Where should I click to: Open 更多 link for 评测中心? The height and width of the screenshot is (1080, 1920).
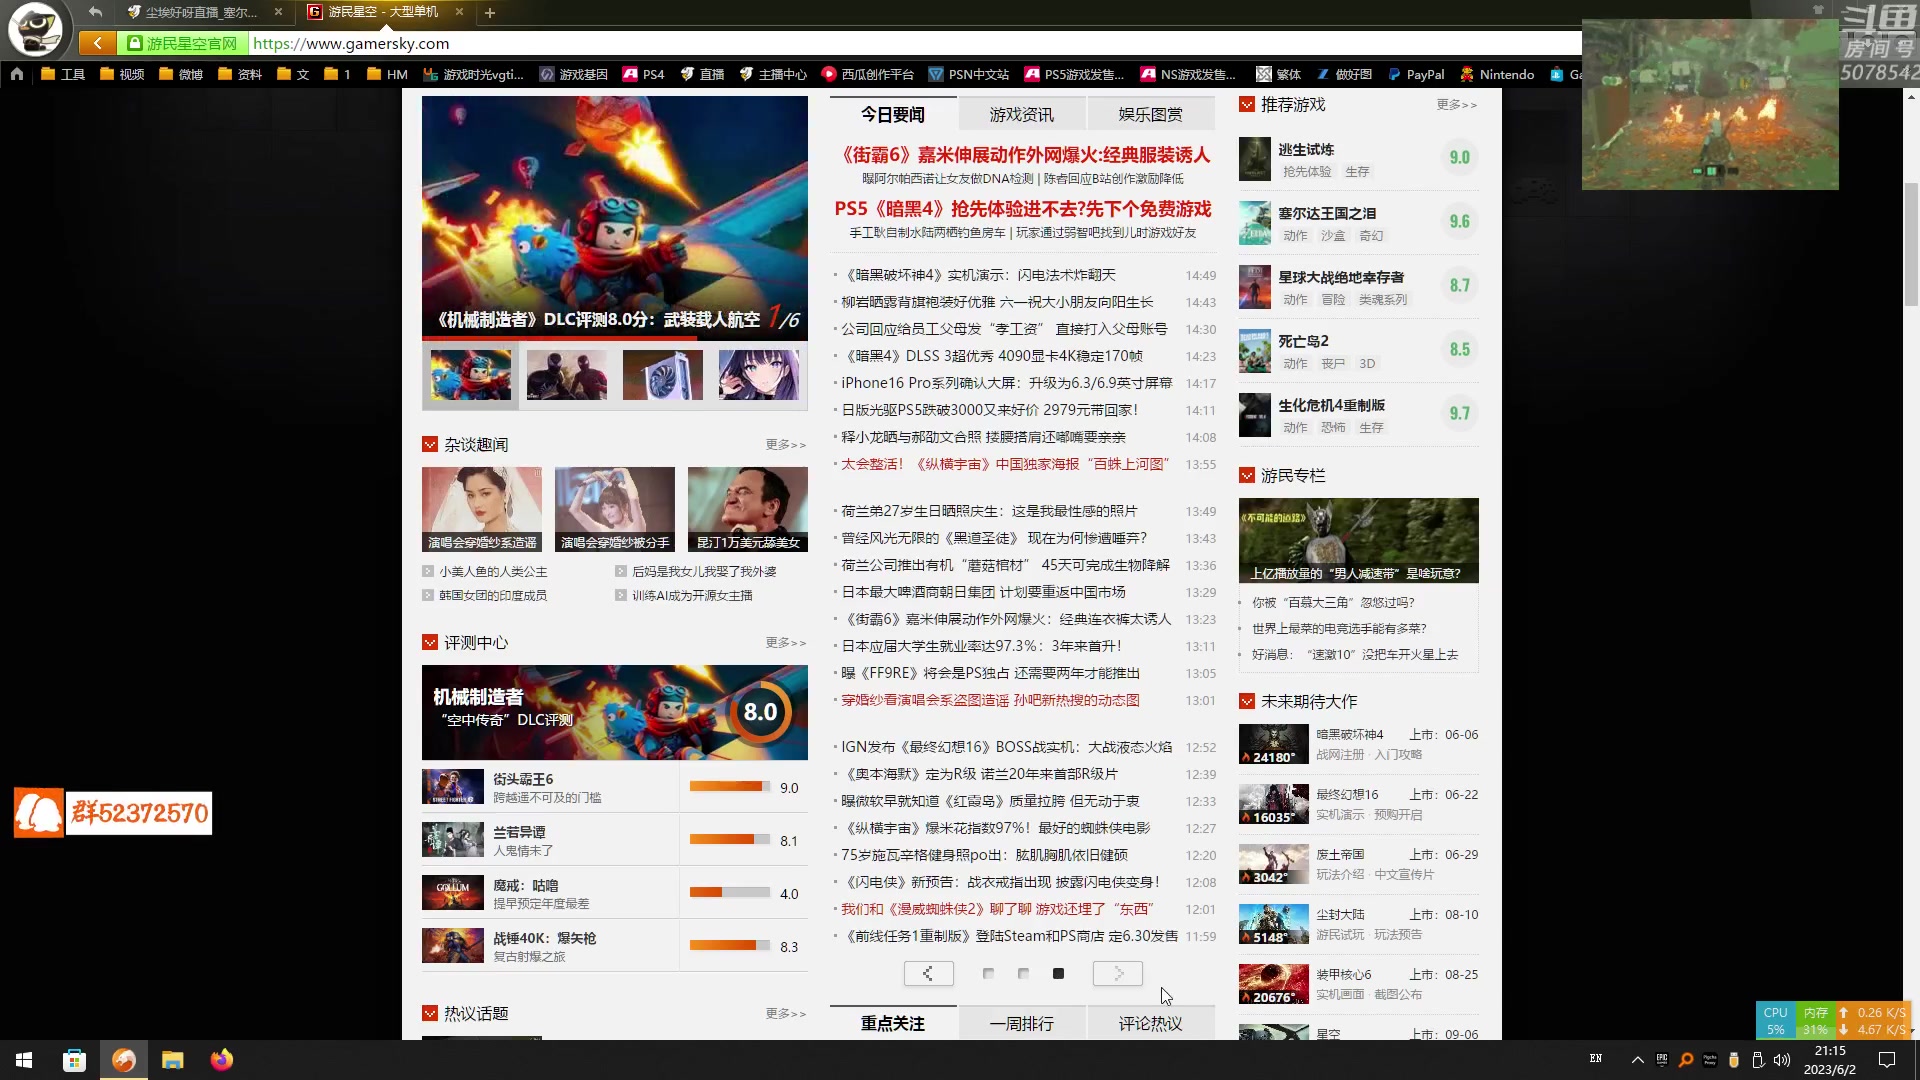click(786, 642)
